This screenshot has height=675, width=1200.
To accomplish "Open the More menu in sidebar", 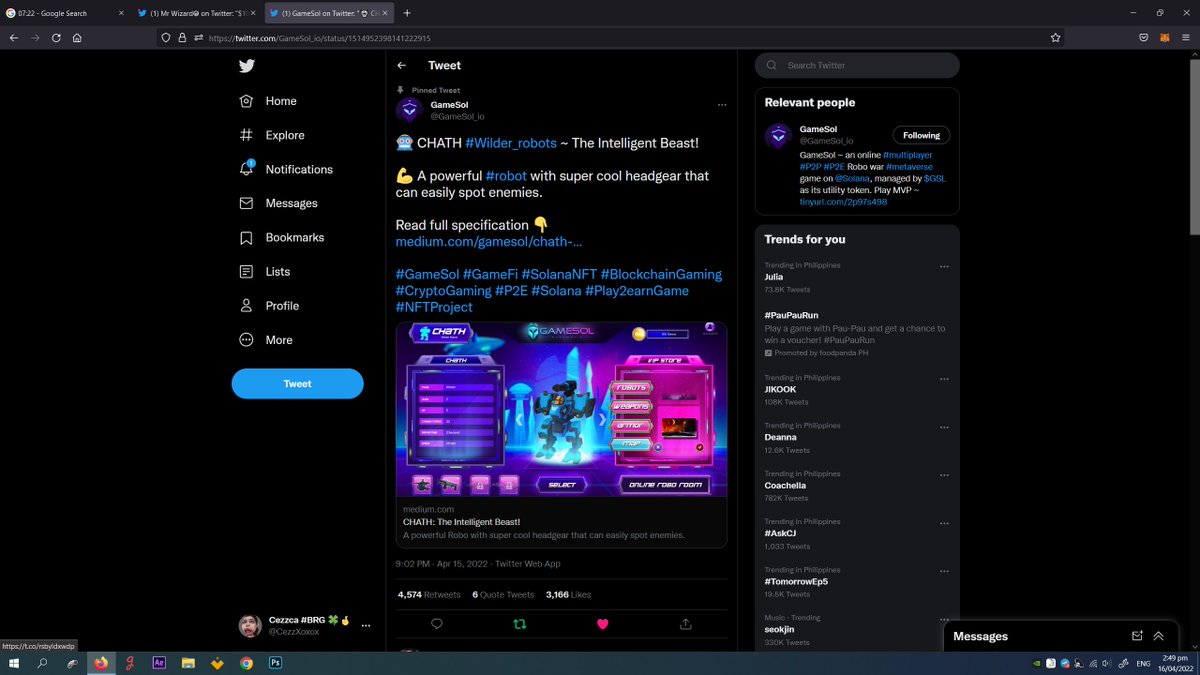I will coord(266,340).
